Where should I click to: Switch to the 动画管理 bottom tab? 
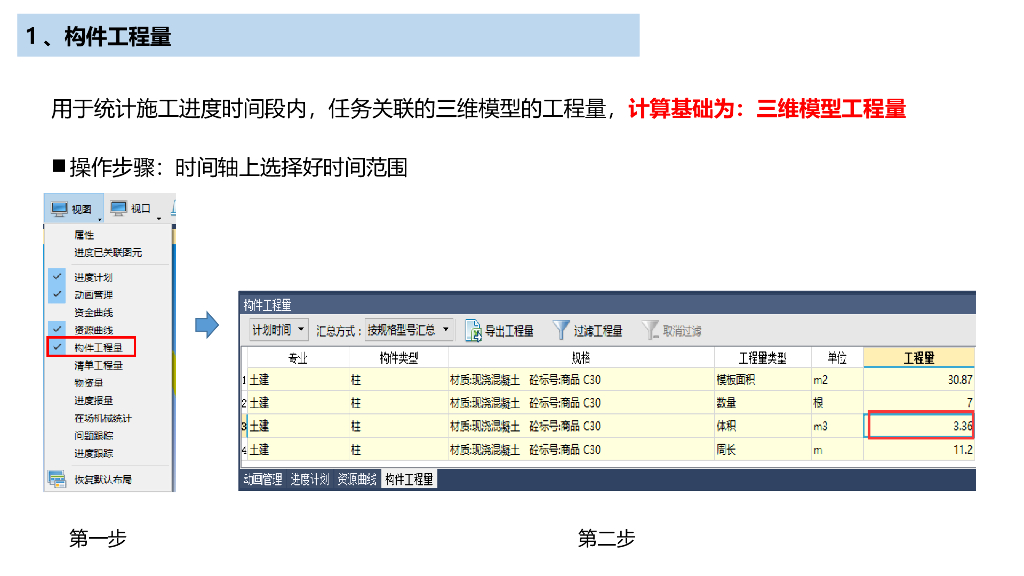pos(263,479)
